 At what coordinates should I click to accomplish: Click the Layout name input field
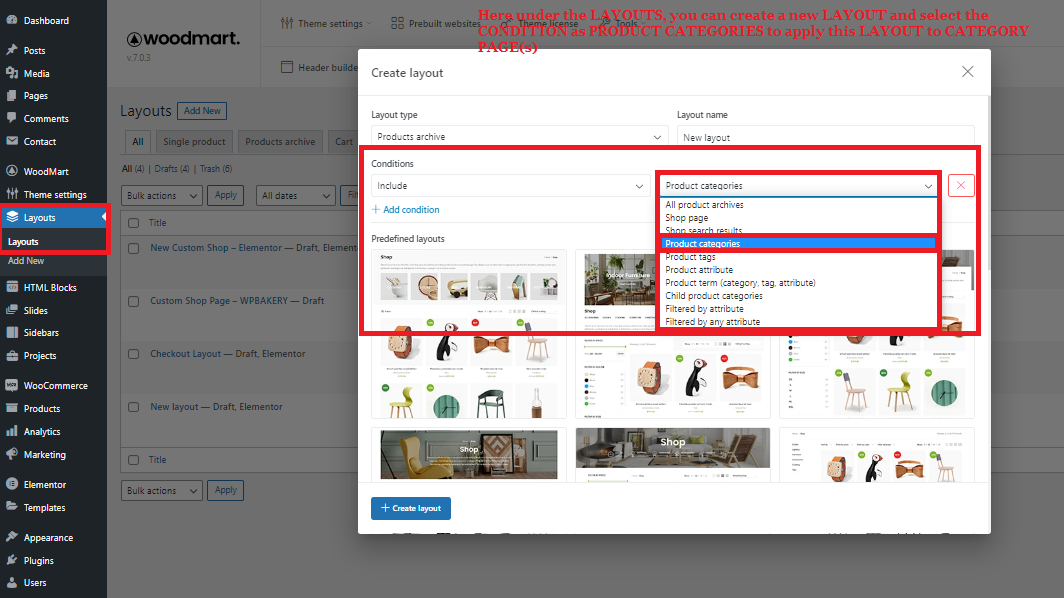825,136
